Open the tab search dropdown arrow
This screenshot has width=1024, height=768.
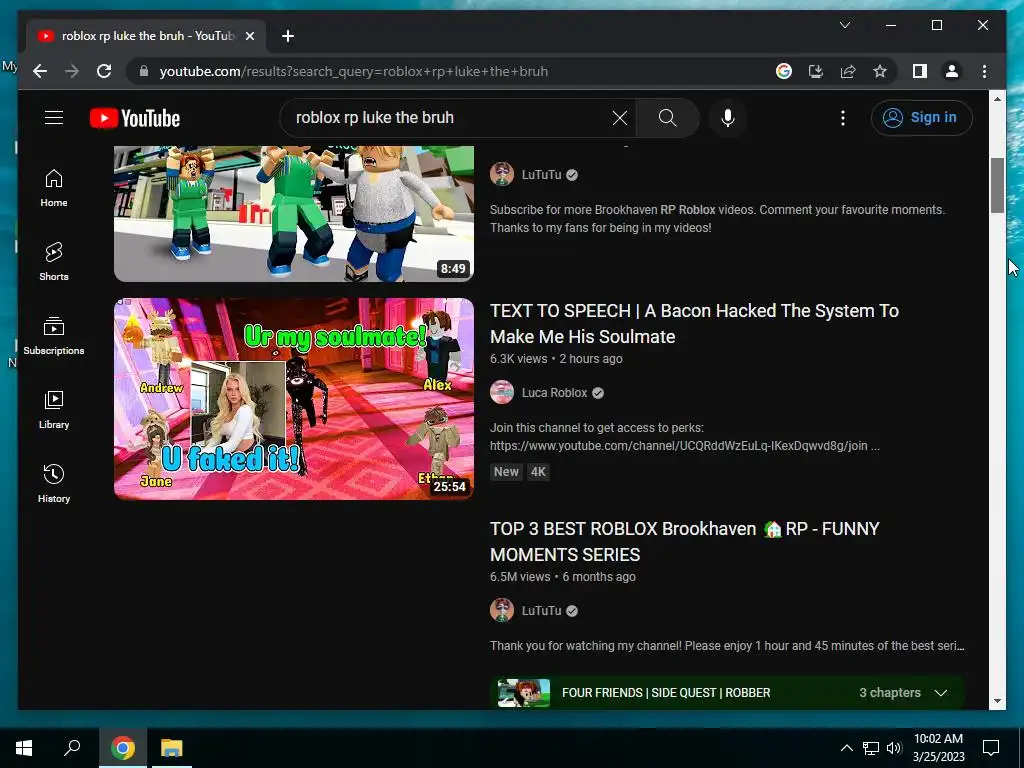coord(844,25)
